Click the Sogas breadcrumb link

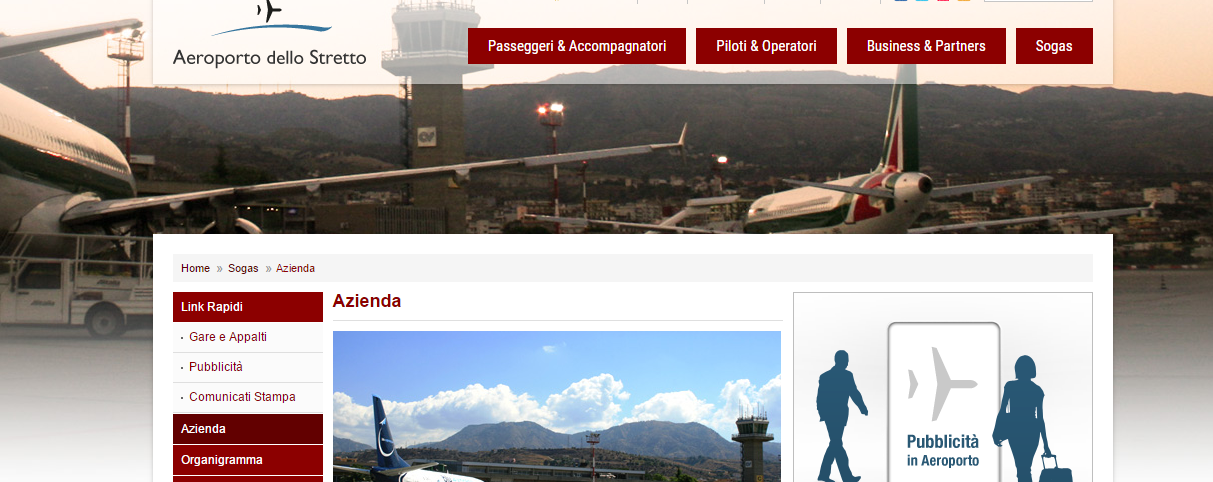(x=243, y=268)
